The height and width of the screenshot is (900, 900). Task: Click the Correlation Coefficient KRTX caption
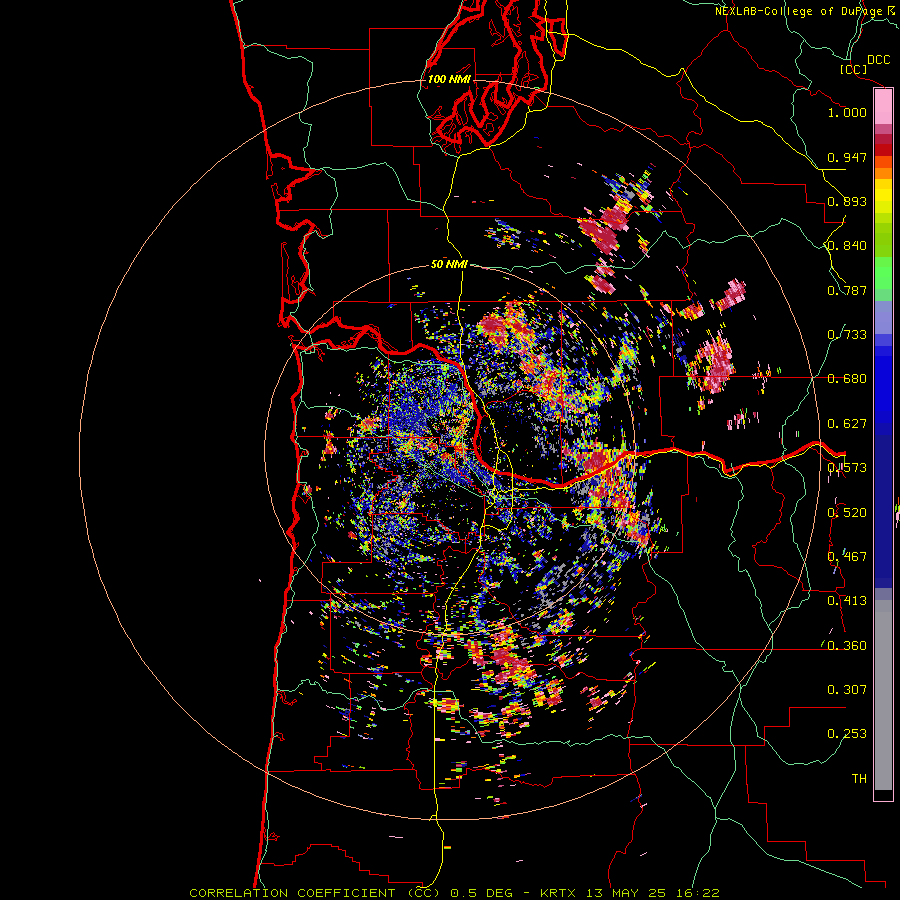(x=454, y=893)
